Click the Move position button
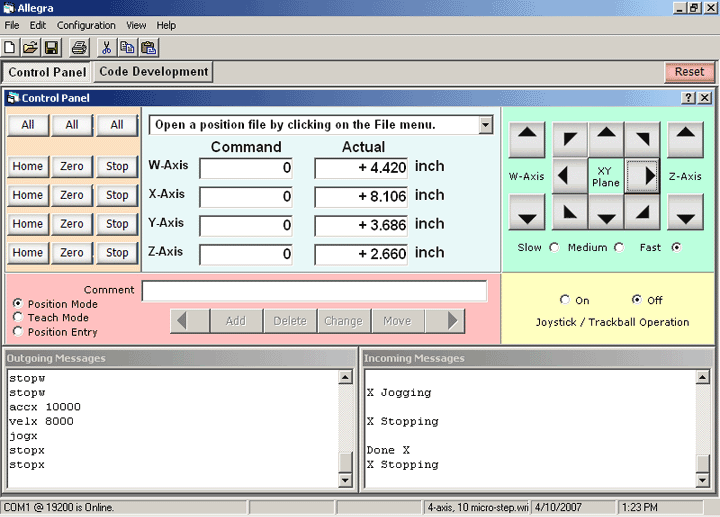720x517 pixels. [398, 320]
